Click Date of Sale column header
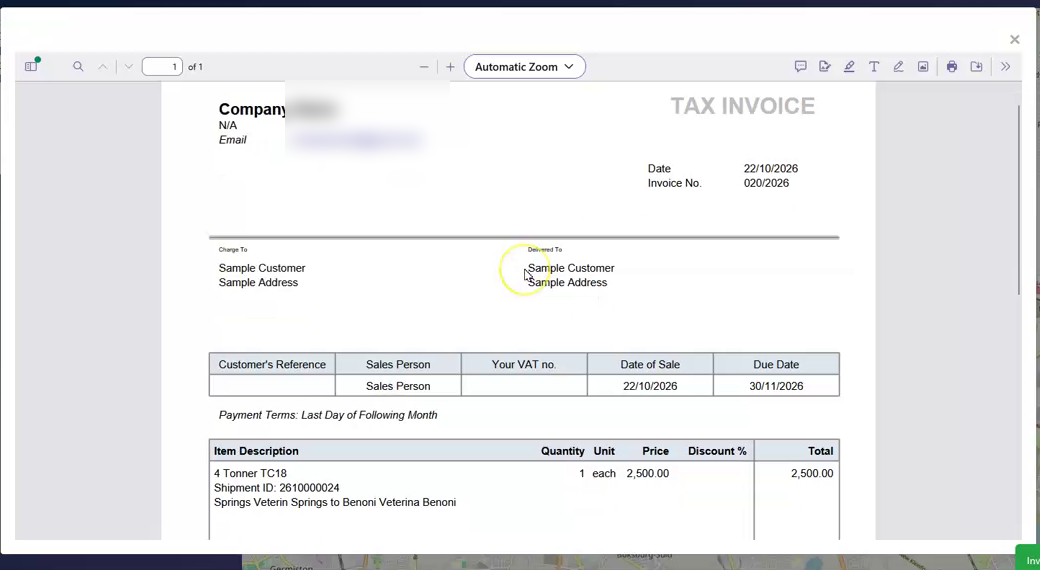1040x570 pixels. pyautogui.click(x=650, y=364)
